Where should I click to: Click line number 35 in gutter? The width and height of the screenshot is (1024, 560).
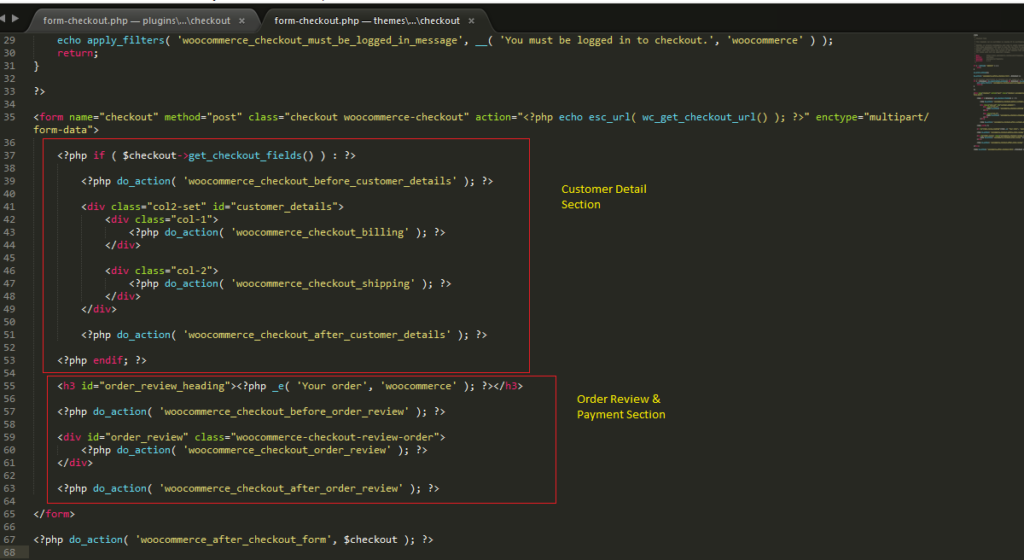(10, 117)
